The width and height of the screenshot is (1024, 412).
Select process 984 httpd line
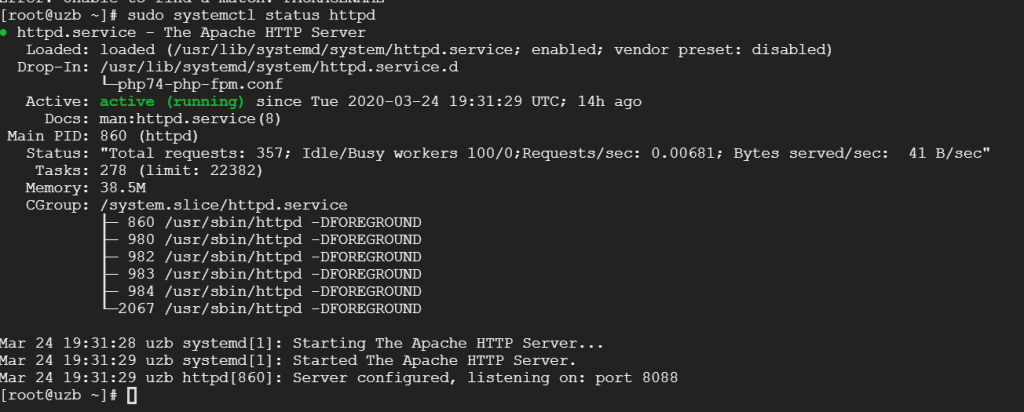(272, 291)
